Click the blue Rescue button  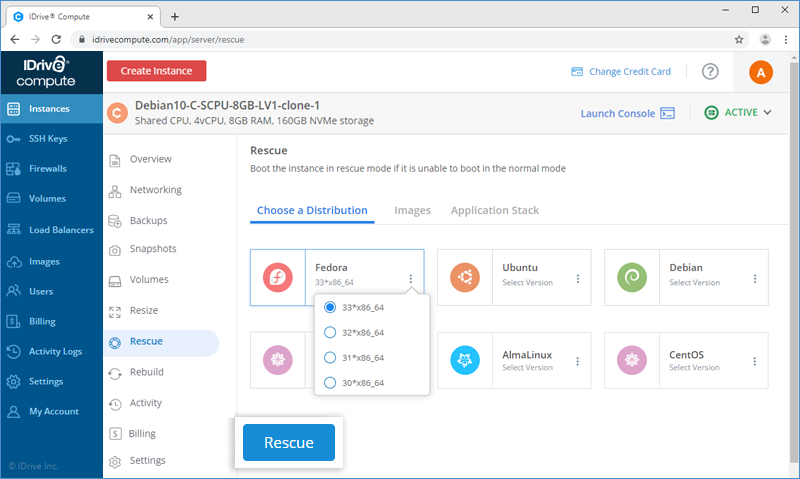tap(289, 442)
